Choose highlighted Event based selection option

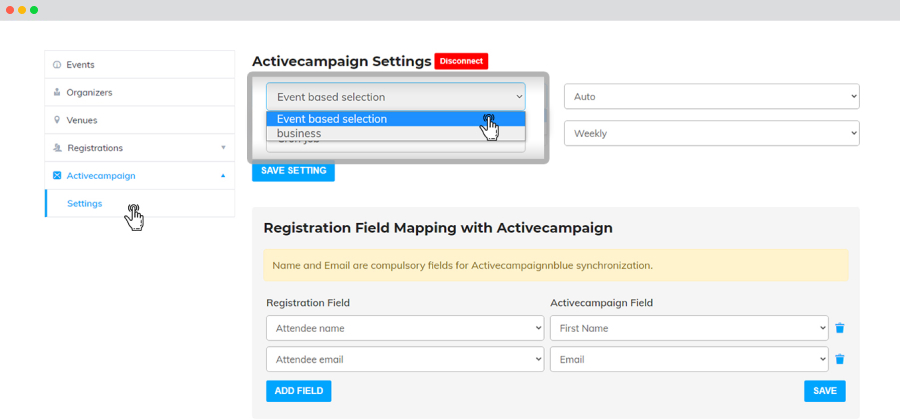(x=395, y=119)
